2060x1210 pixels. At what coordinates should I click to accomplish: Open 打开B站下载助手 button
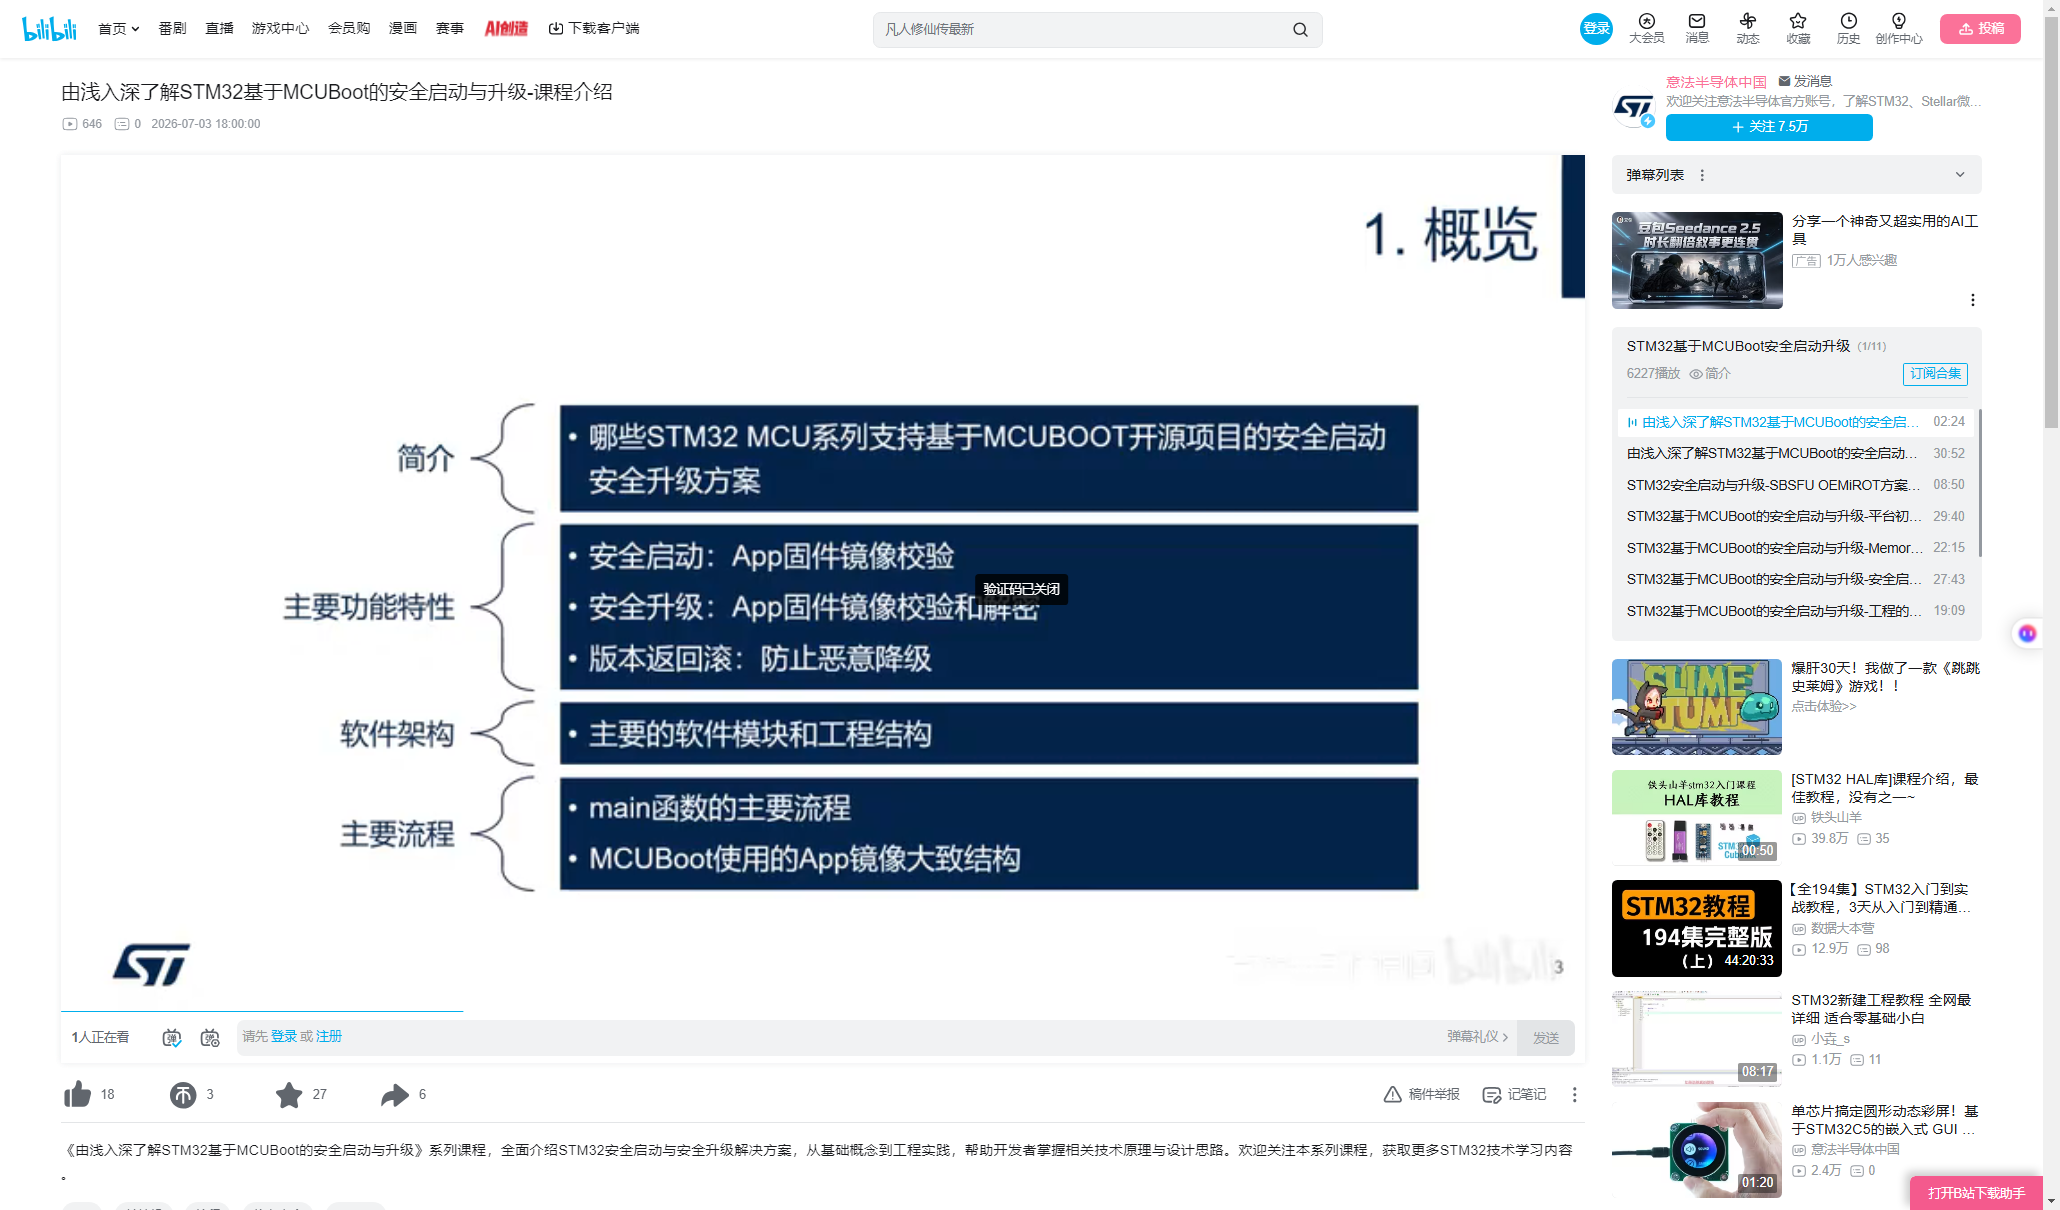pyautogui.click(x=1976, y=1193)
